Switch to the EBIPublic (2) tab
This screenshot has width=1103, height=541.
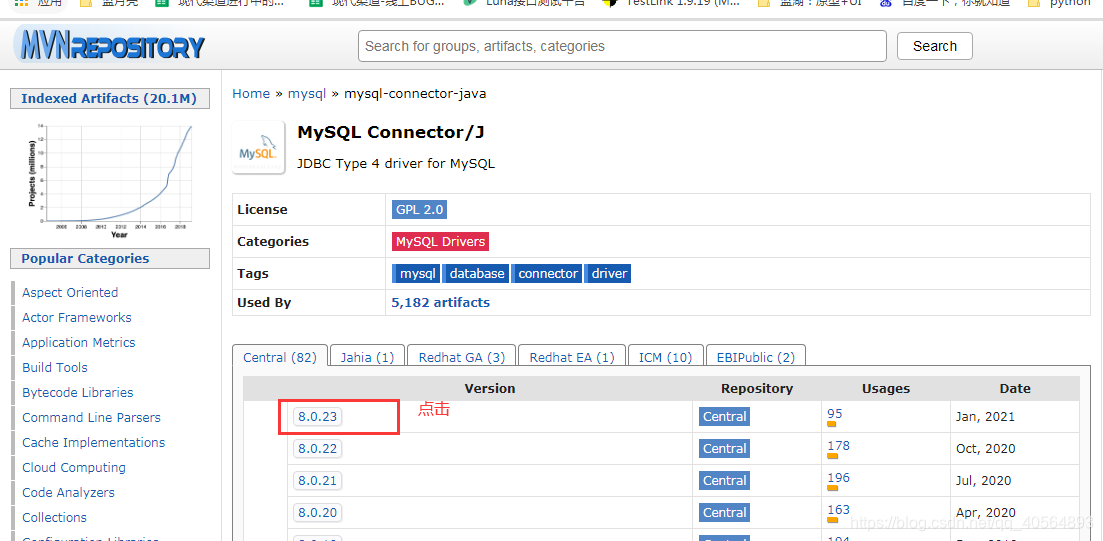755,357
